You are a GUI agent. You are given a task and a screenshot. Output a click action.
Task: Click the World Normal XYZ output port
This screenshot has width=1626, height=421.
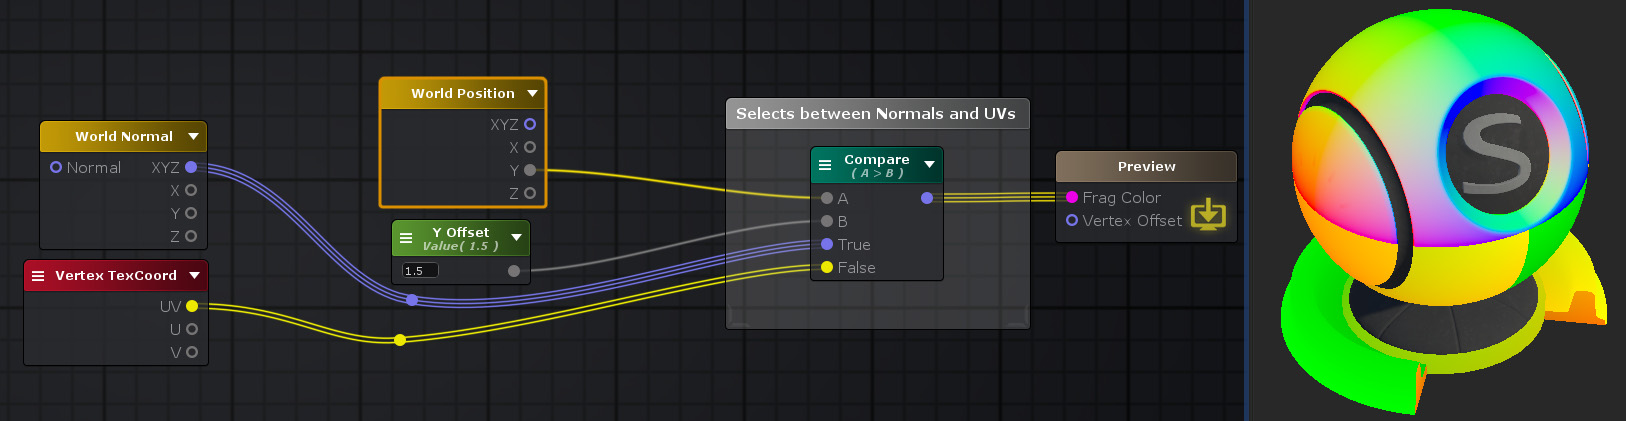coord(191,167)
